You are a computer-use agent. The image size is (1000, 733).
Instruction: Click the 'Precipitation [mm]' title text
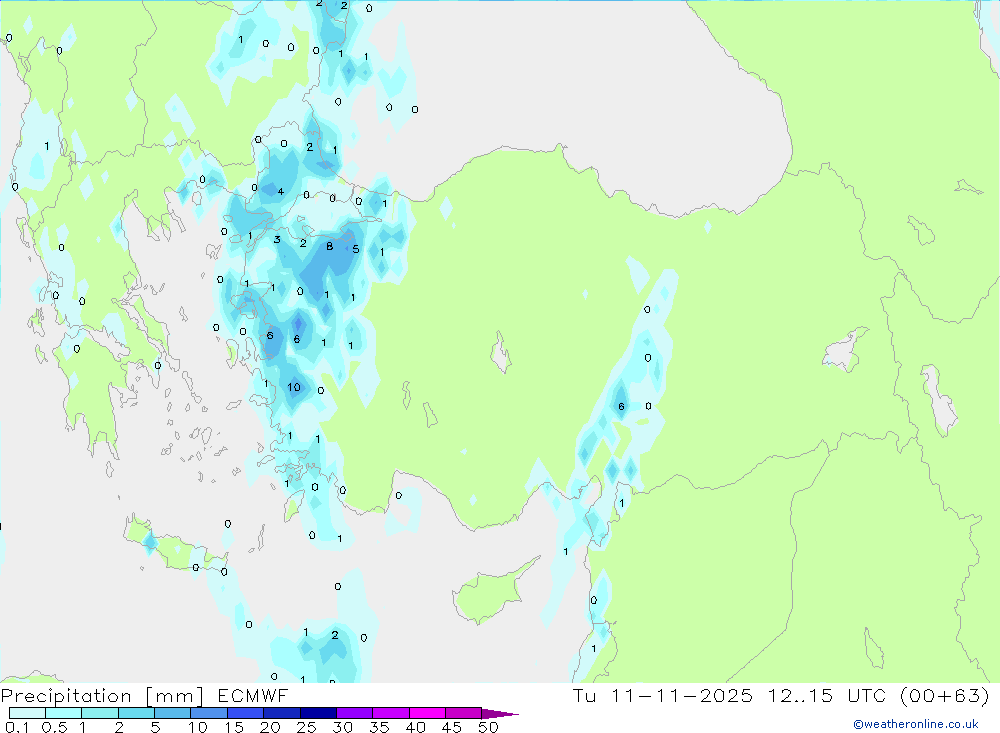click(x=103, y=696)
